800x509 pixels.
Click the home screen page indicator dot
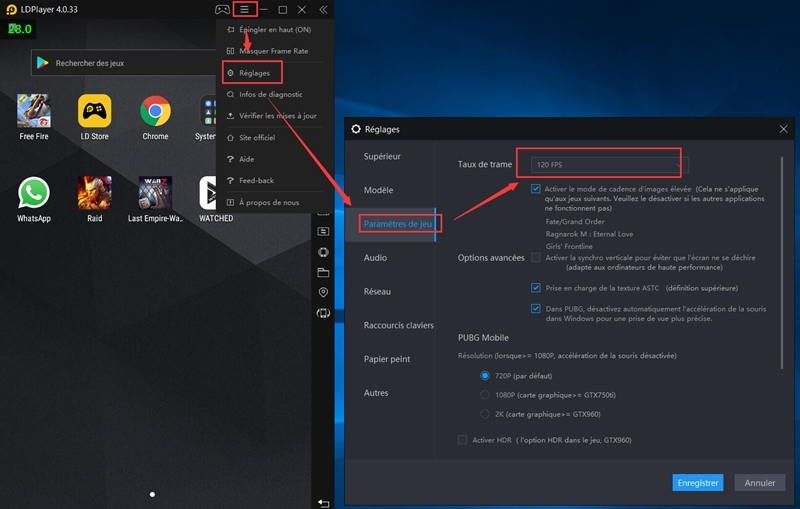coord(152,494)
